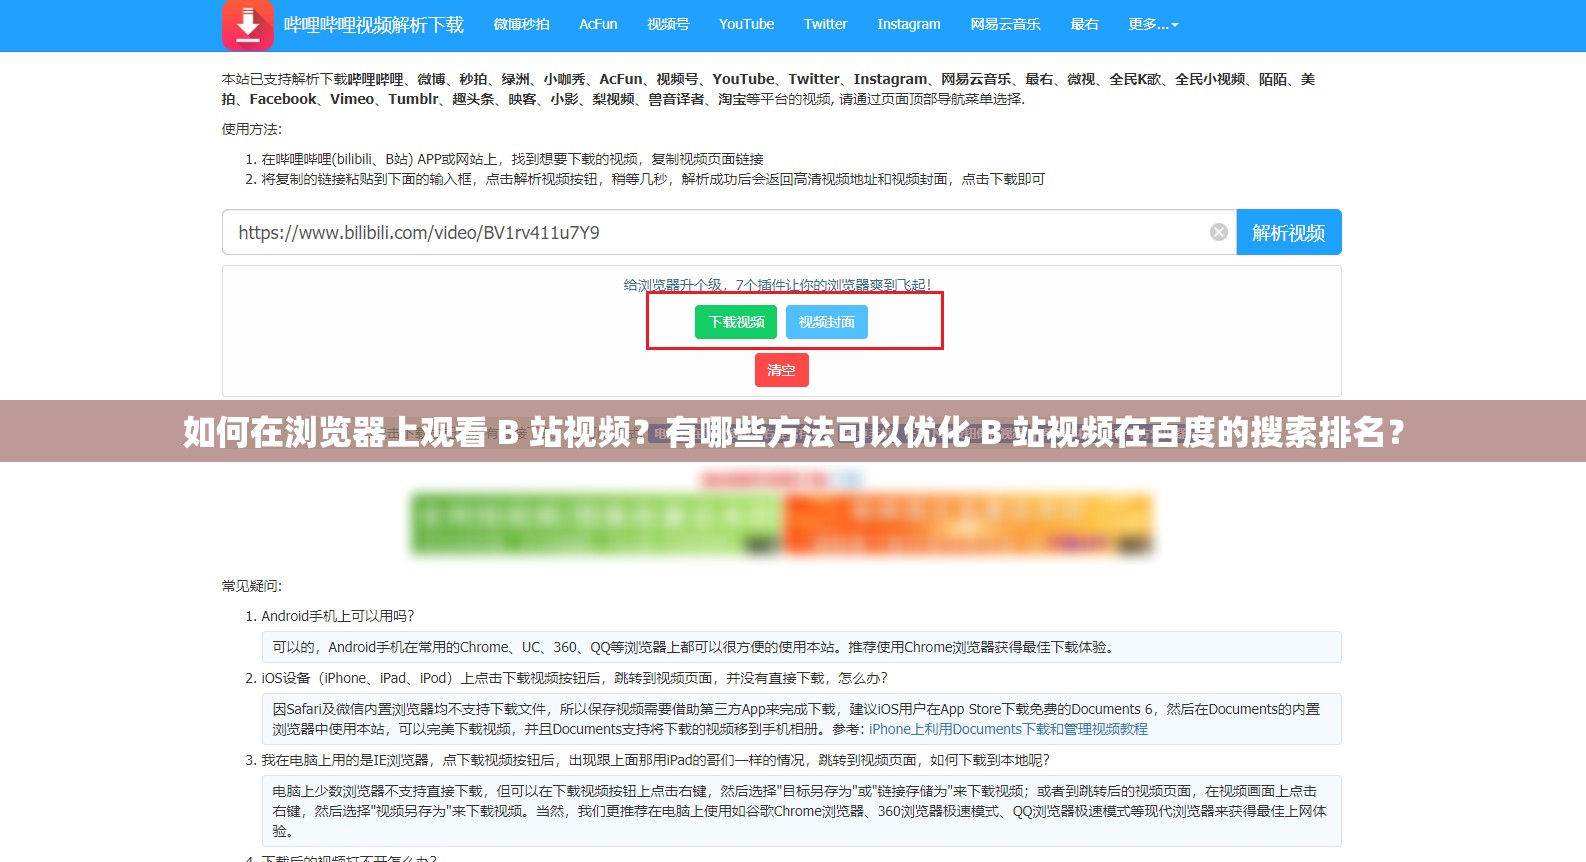Click the IE浏览器 download question text

click(656, 760)
